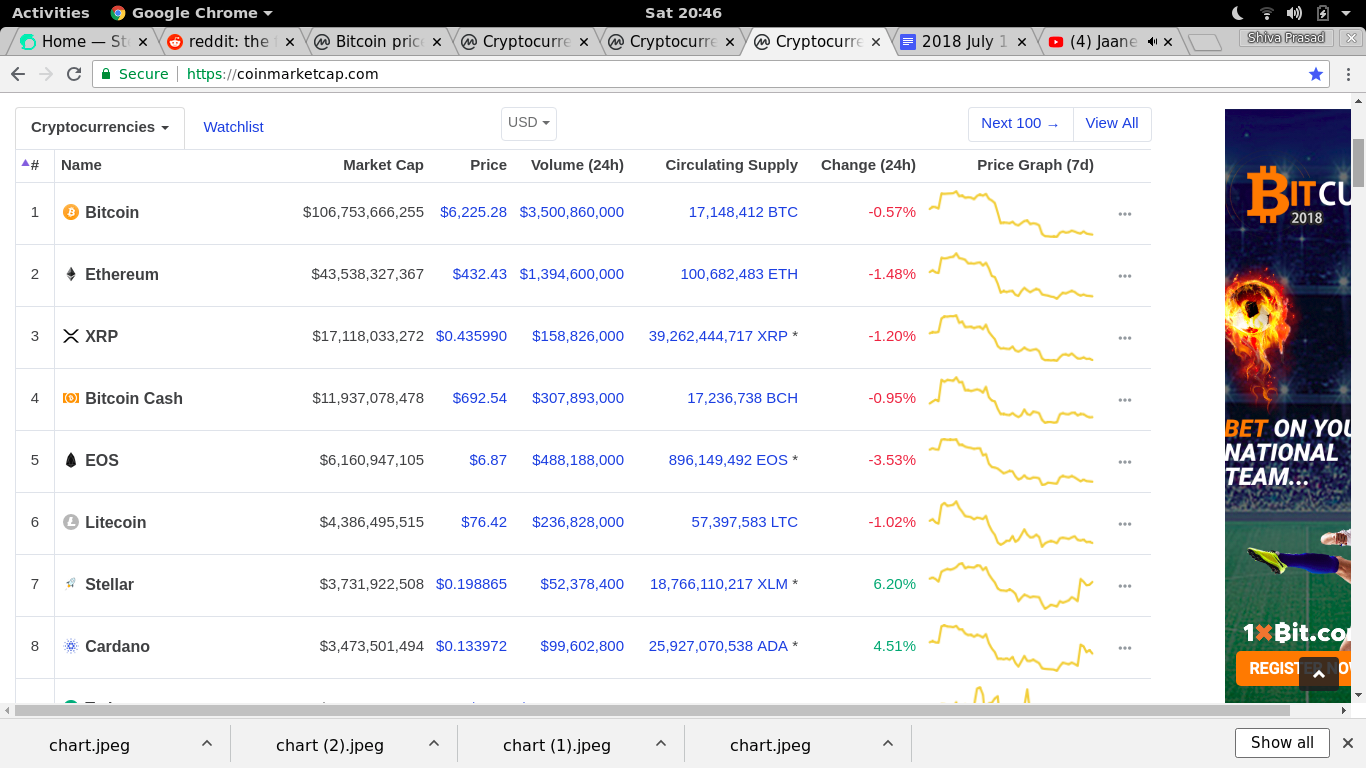This screenshot has width=1366, height=768.
Task: Click the Stellar coin icon
Action: (71, 584)
